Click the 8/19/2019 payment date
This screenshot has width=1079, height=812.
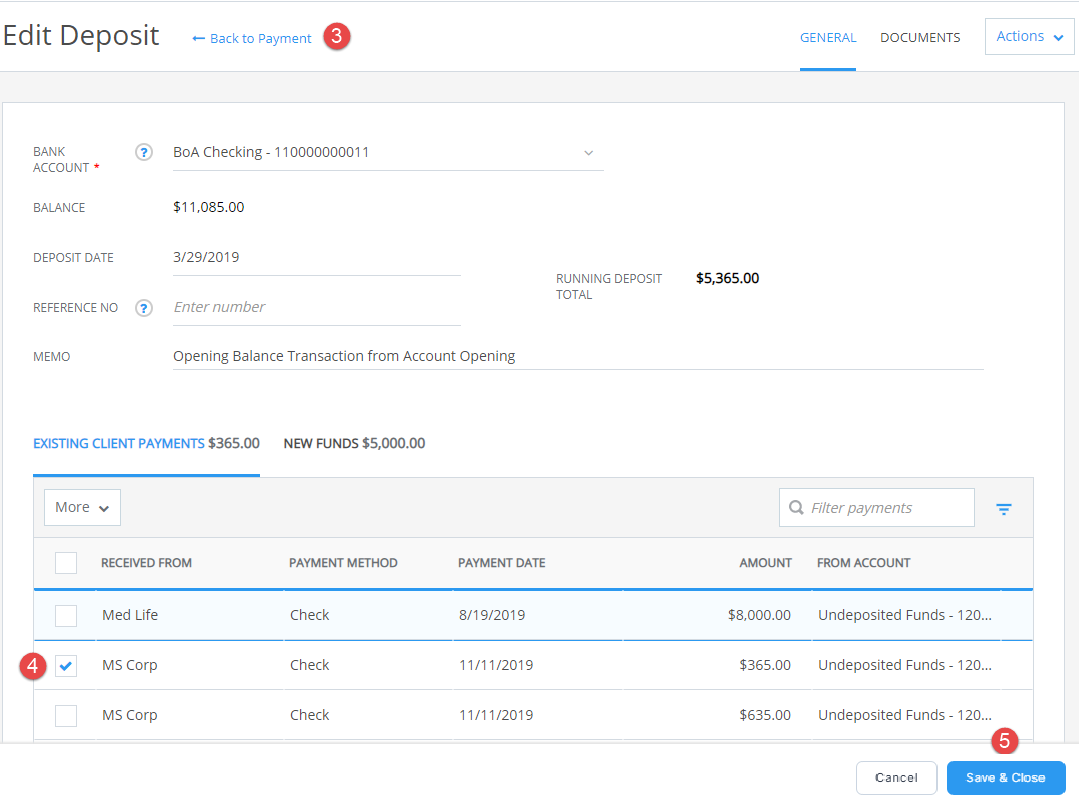(492, 615)
